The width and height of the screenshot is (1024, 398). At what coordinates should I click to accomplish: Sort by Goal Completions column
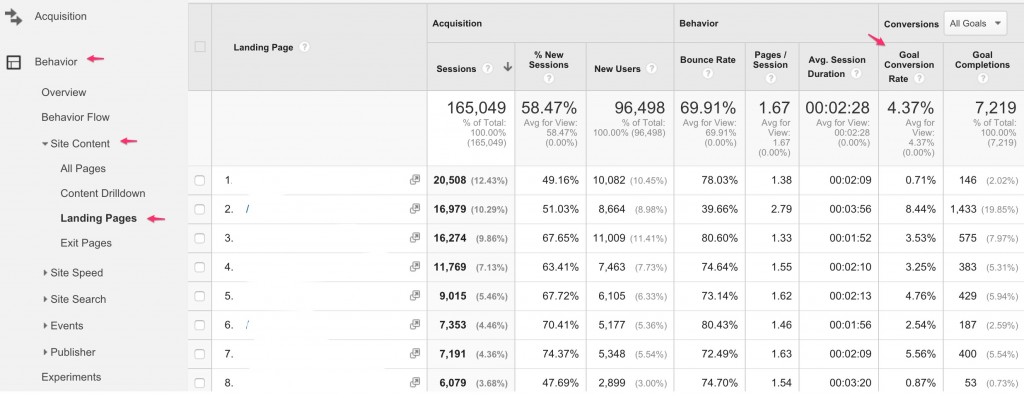[x=982, y=59]
